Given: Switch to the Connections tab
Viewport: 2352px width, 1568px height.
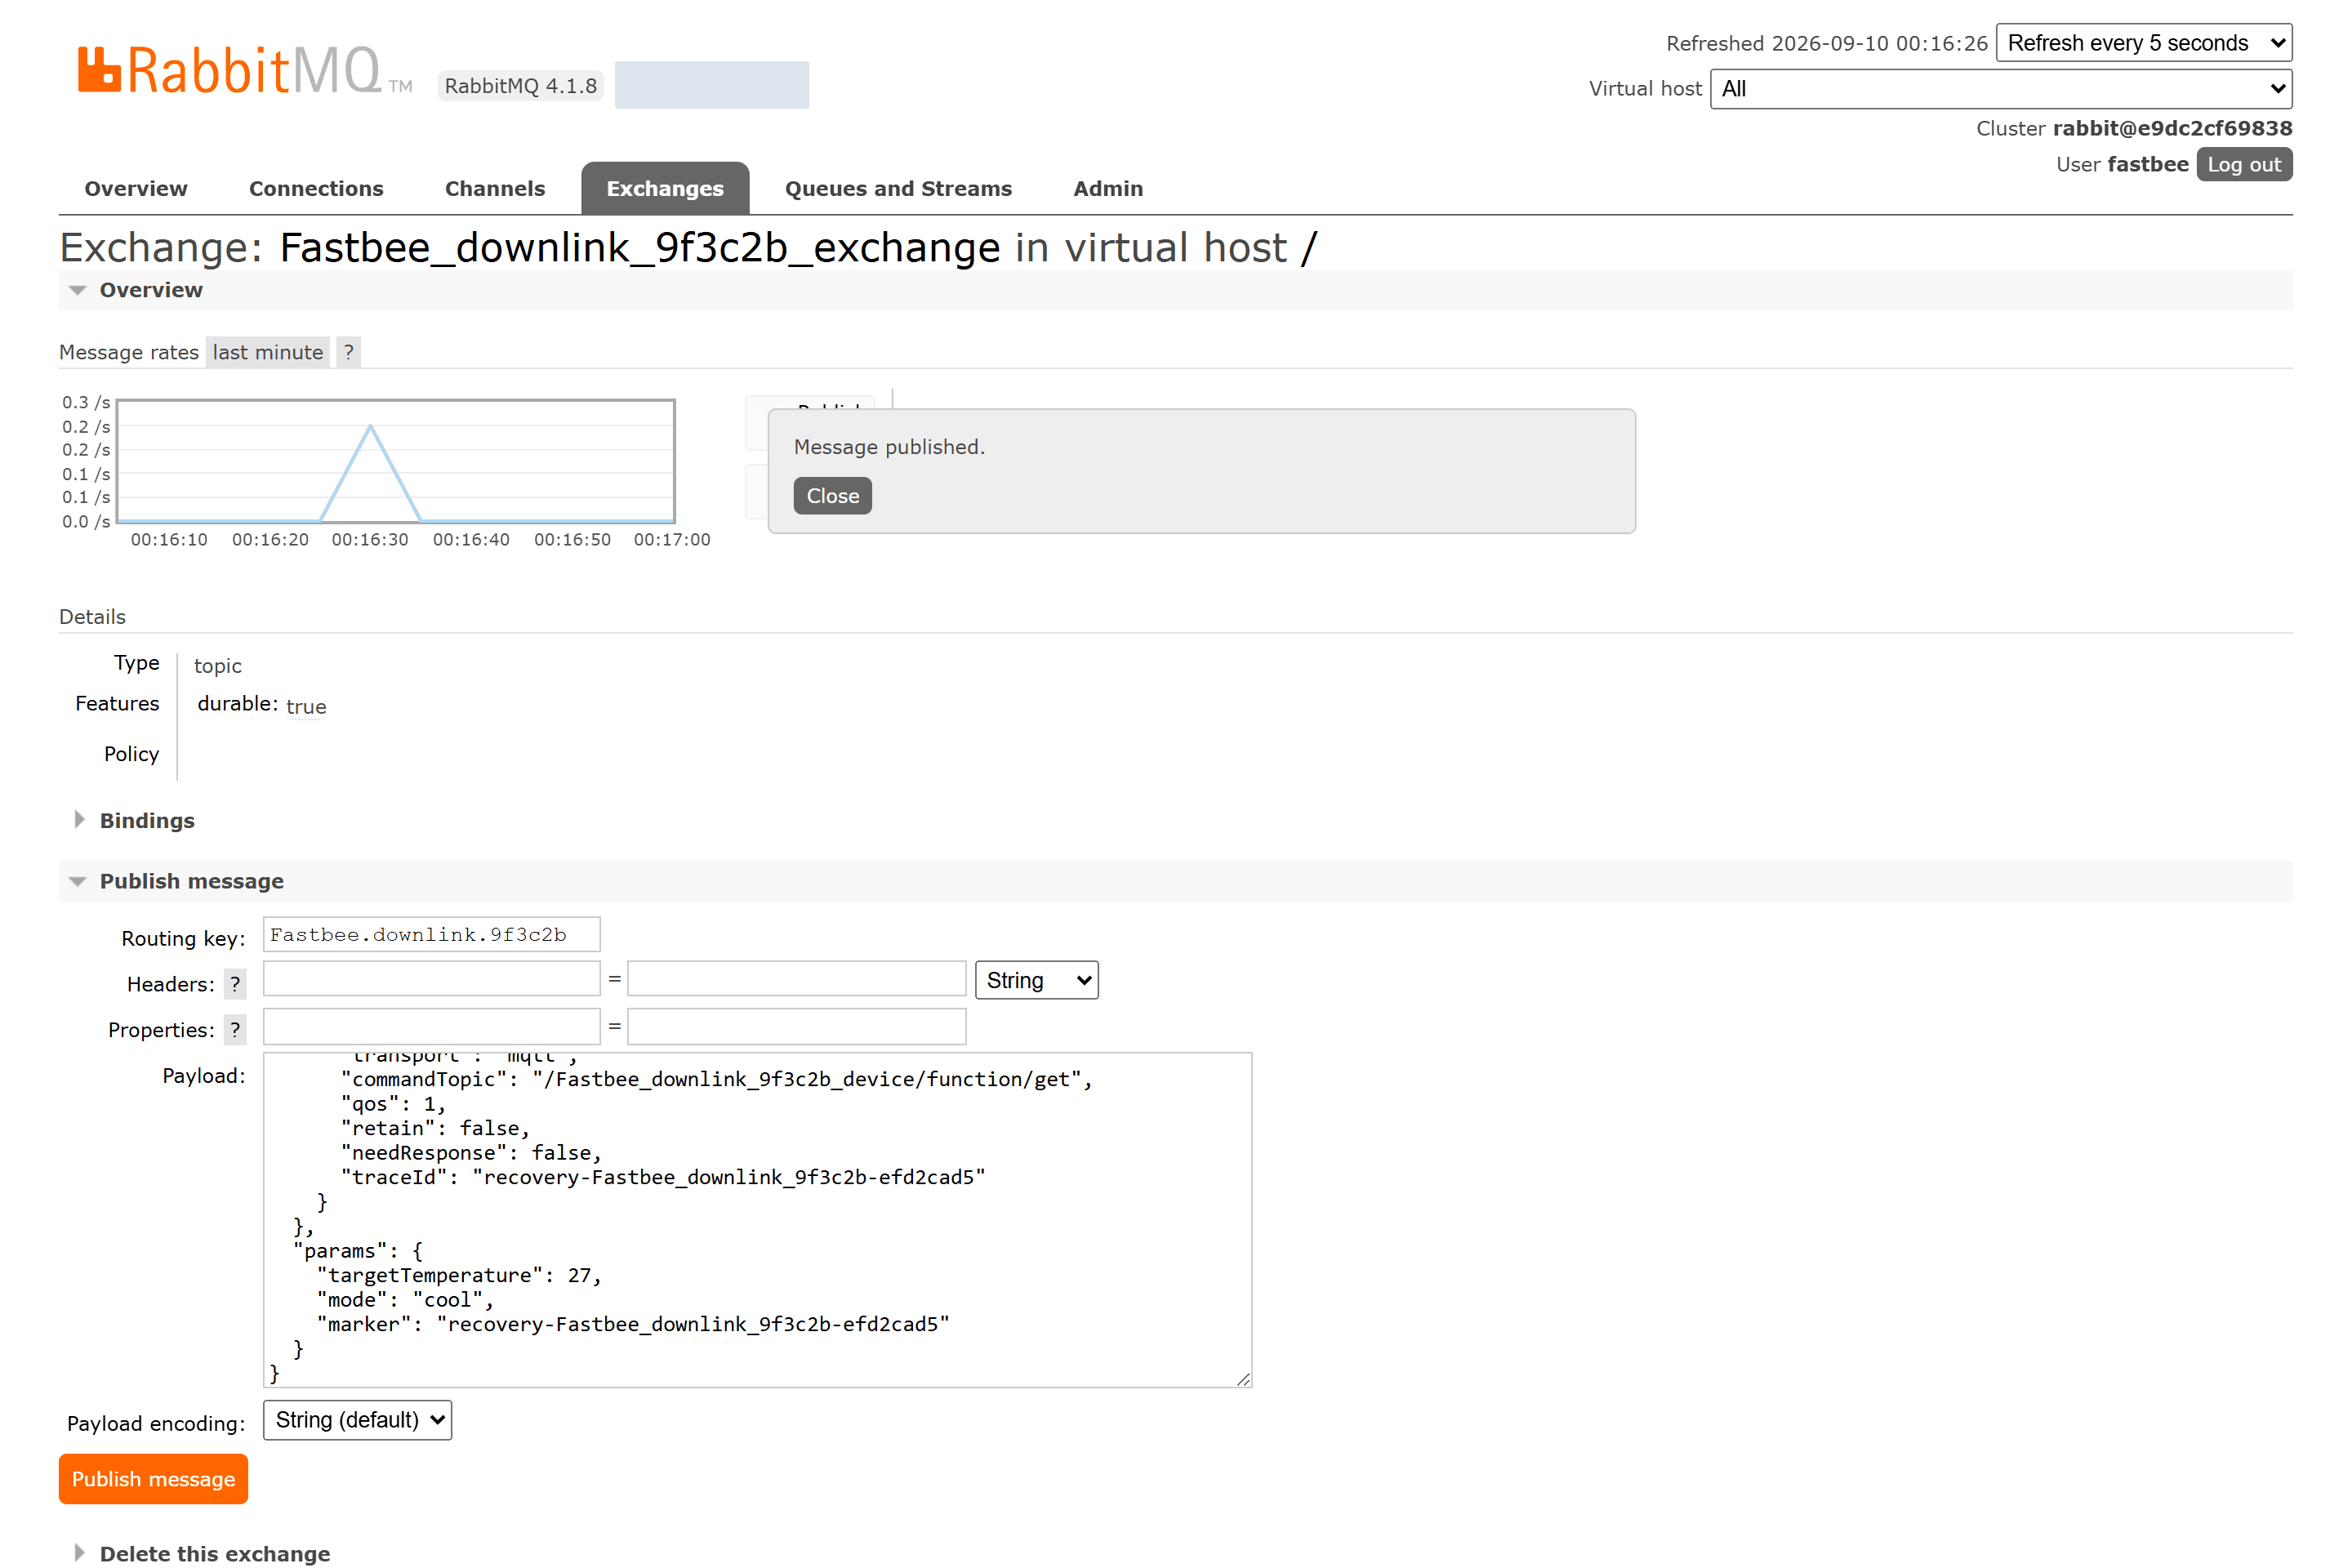Looking at the screenshot, I should [x=316, y=189].
